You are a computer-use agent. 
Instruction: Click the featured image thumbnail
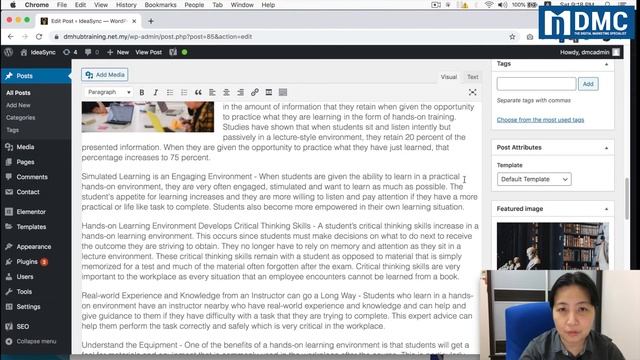(553, 246)
